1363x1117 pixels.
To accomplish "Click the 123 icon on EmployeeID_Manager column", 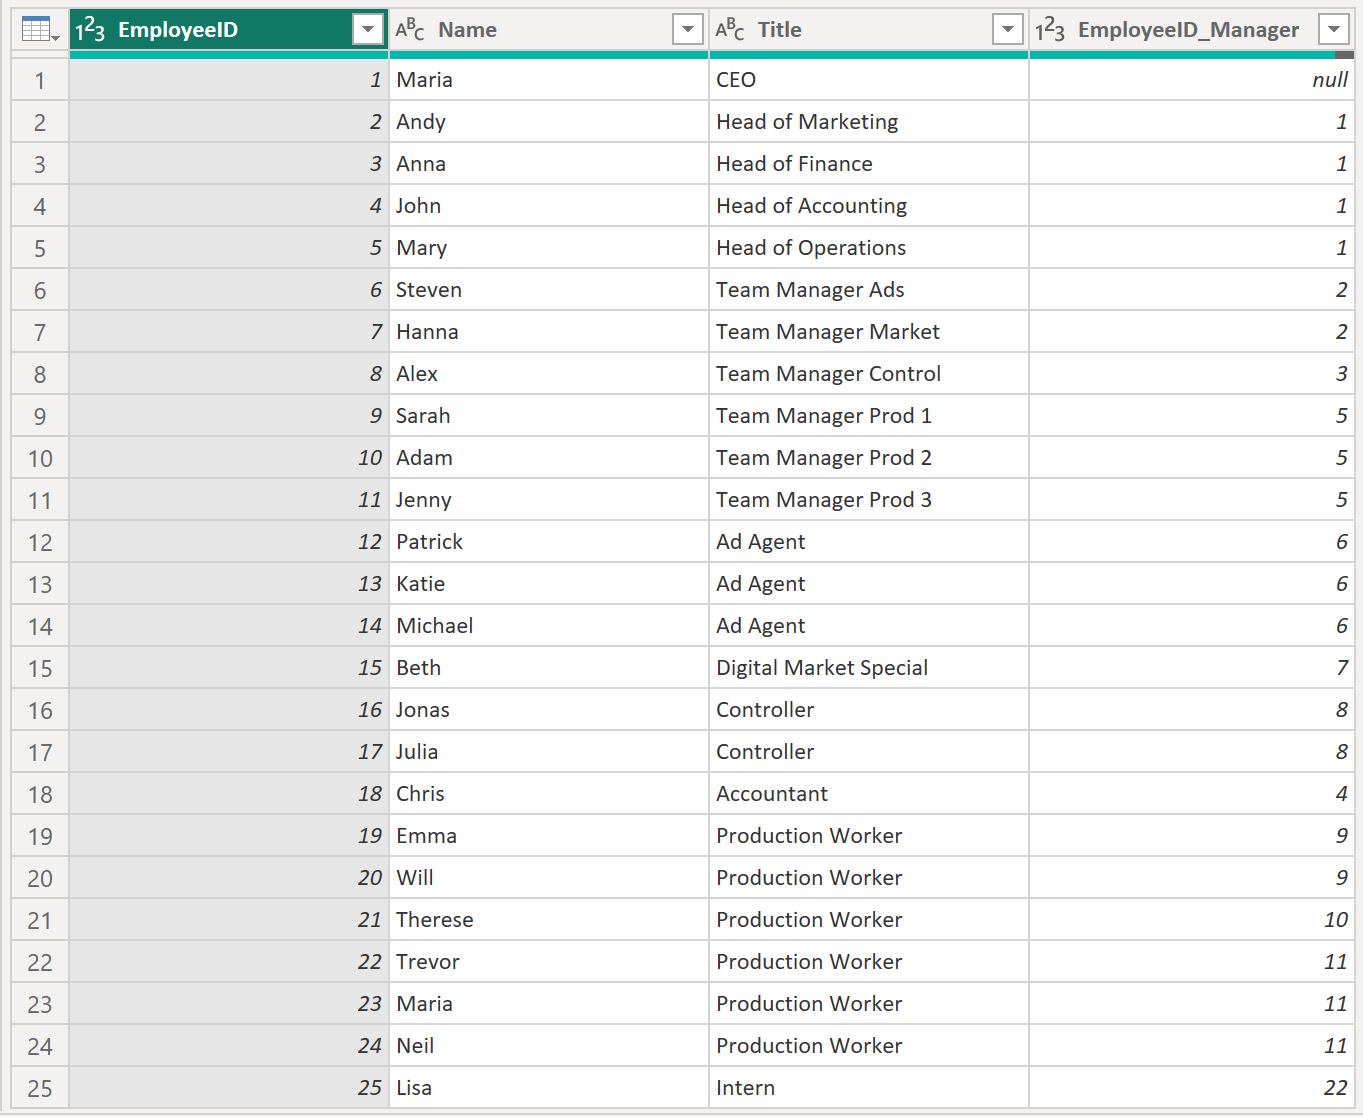I will pyautogui.click(x=1052, y=29).
